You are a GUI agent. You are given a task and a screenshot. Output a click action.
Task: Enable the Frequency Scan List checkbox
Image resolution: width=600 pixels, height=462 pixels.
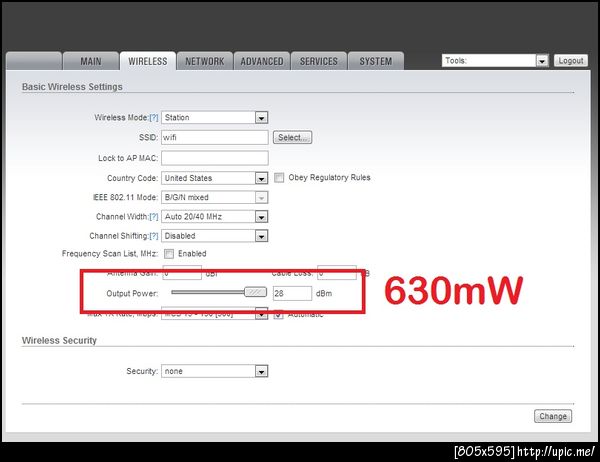pos(169,254)
